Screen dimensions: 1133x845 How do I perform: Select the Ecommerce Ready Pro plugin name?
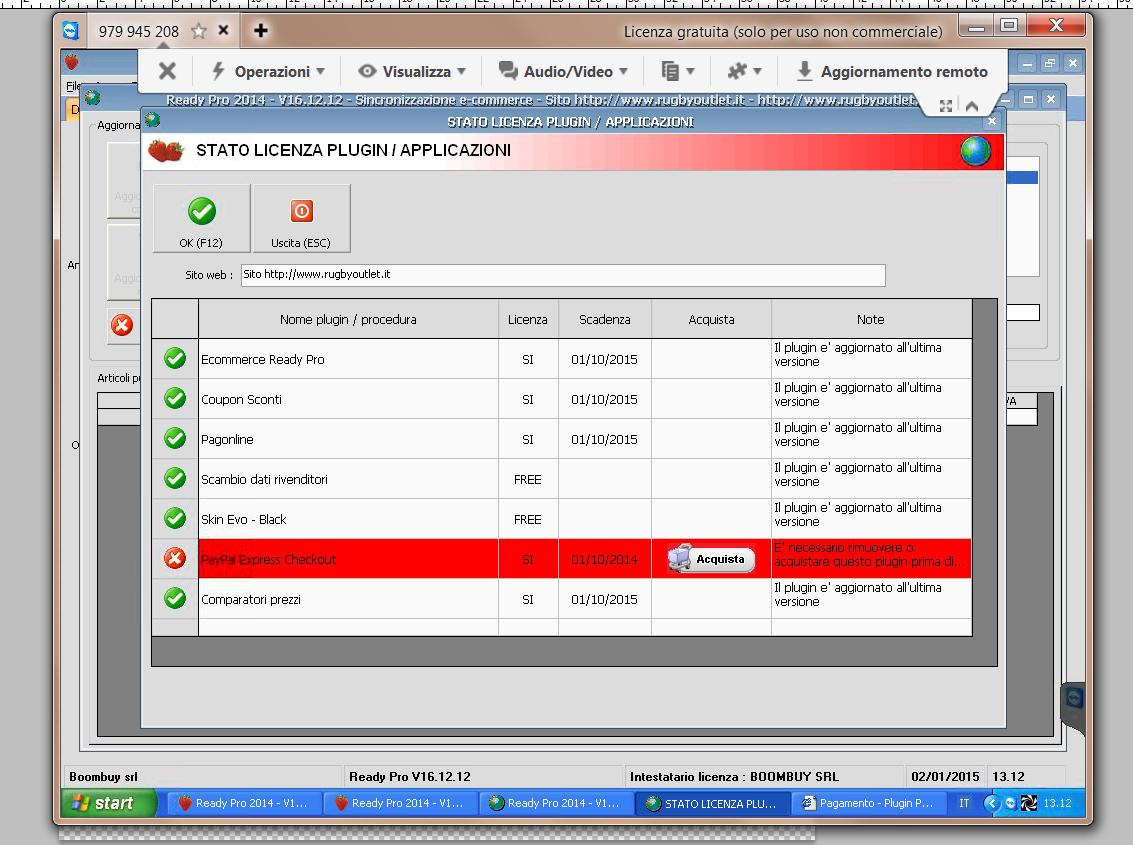[263, 359]
